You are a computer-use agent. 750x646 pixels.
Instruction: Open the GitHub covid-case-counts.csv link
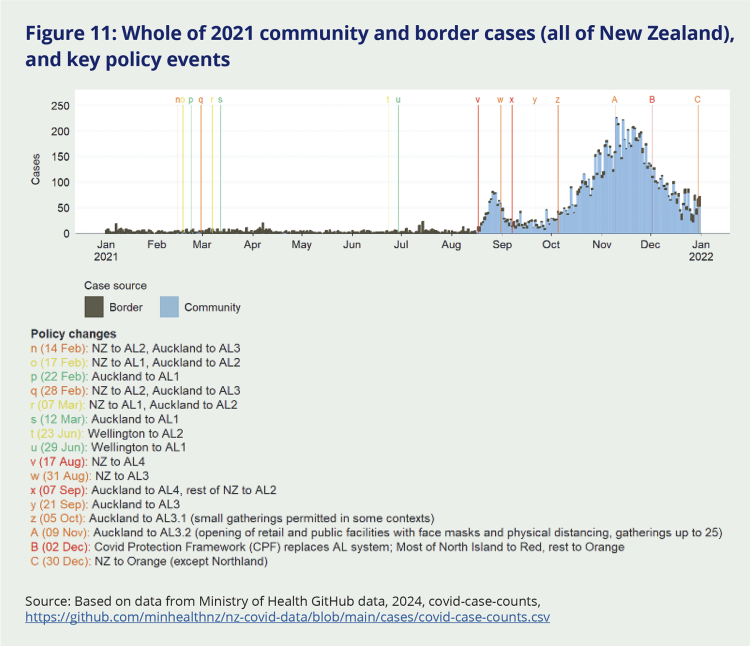tap(287, 617)
